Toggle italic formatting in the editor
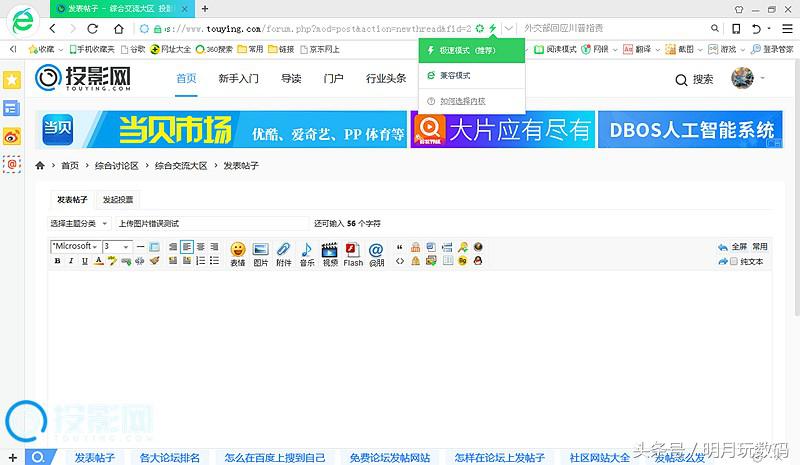This screenshot has height=465, width=800. [x=71, y=261]
